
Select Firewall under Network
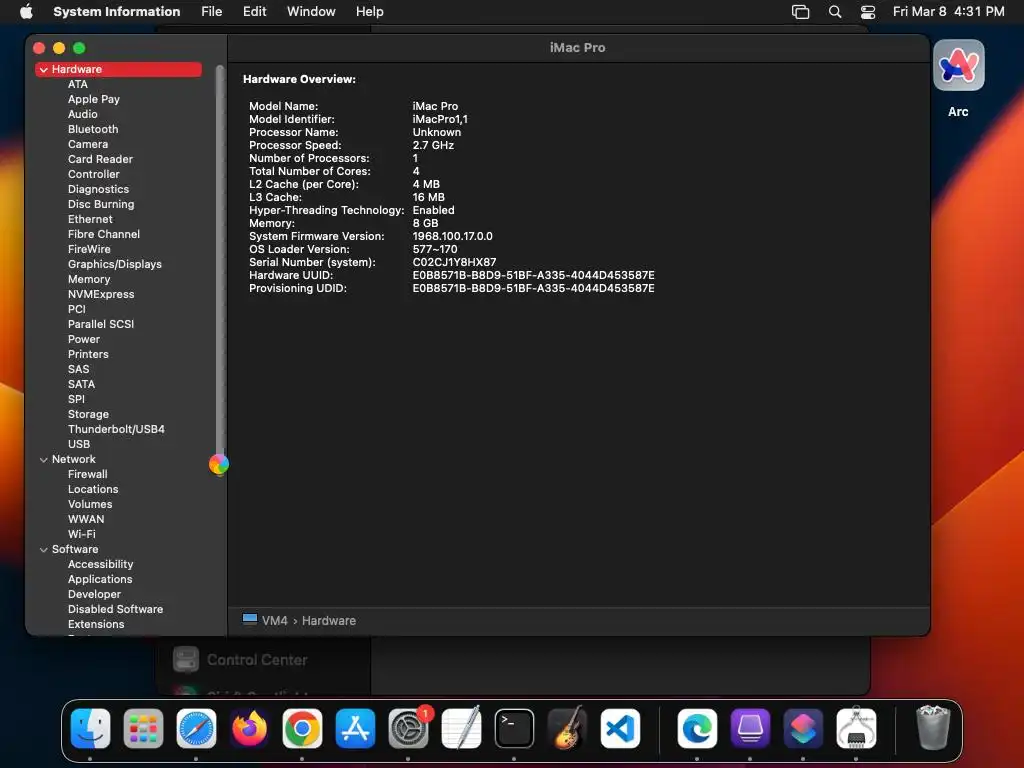coord(88,475)
